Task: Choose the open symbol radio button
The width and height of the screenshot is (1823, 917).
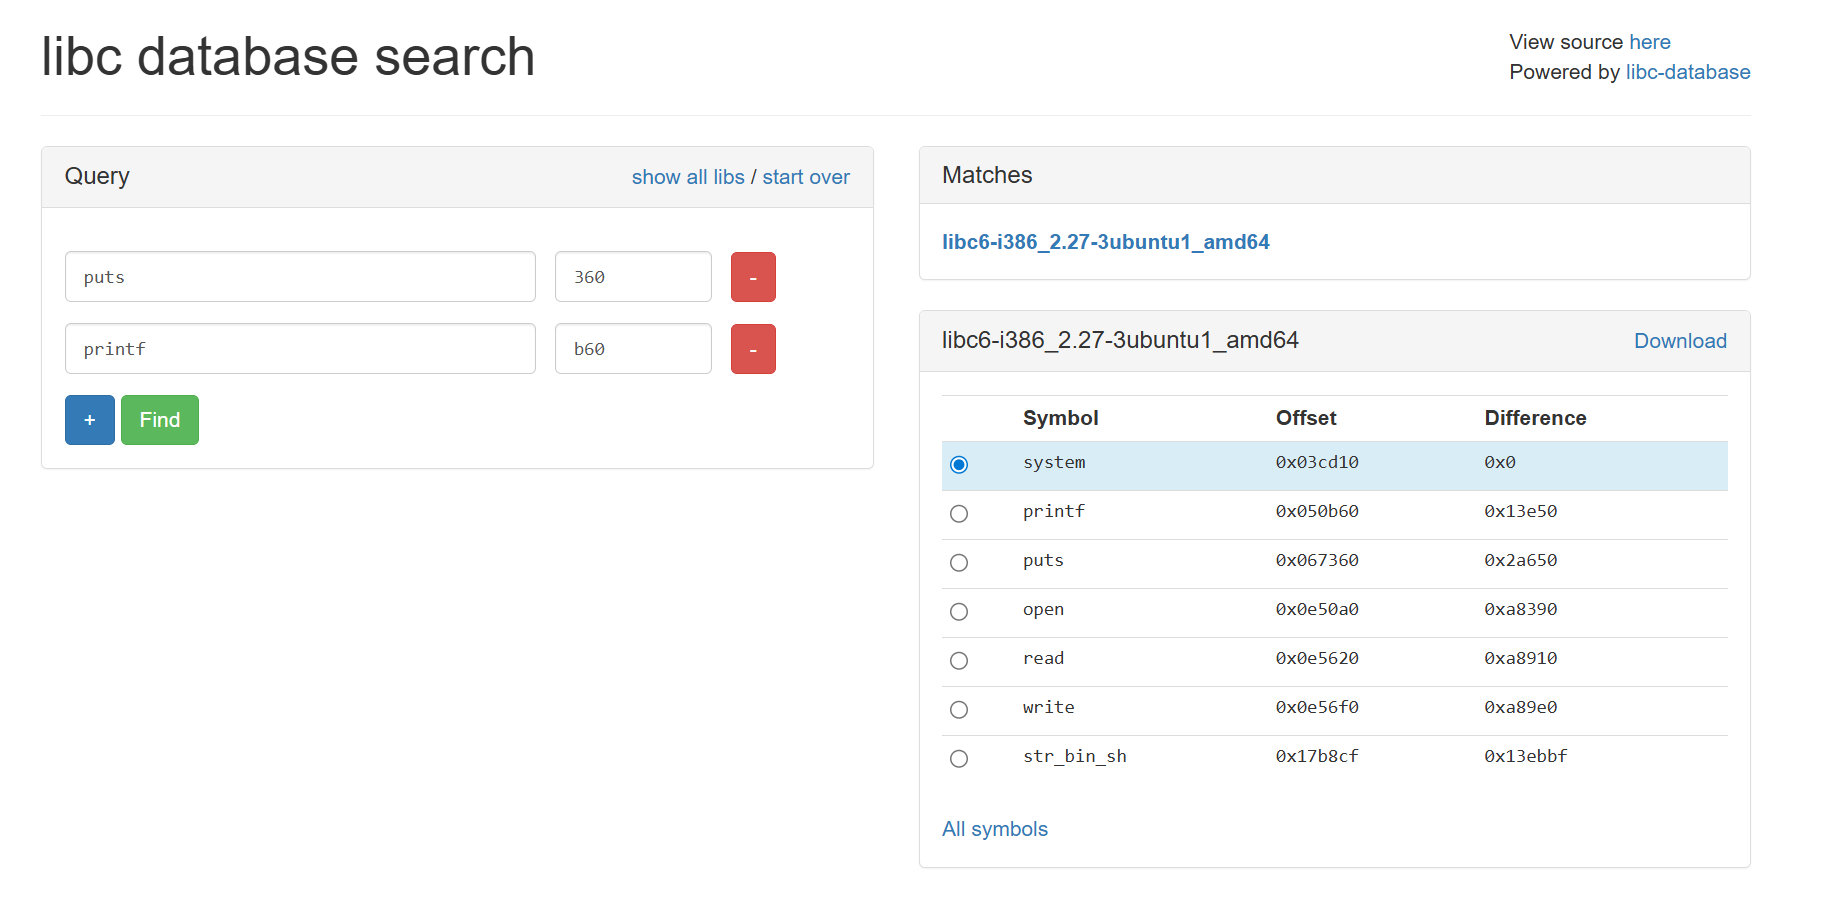Action: [x=959, y=611]
